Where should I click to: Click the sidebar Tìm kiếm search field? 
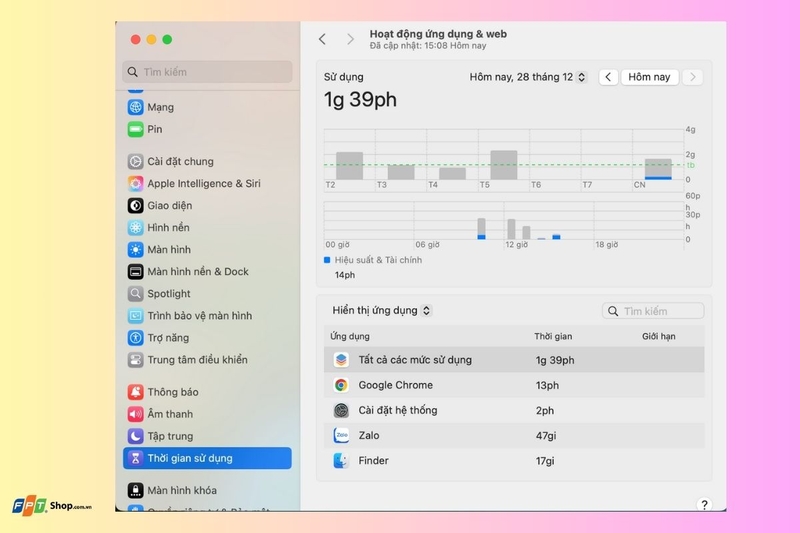(207, 72)
